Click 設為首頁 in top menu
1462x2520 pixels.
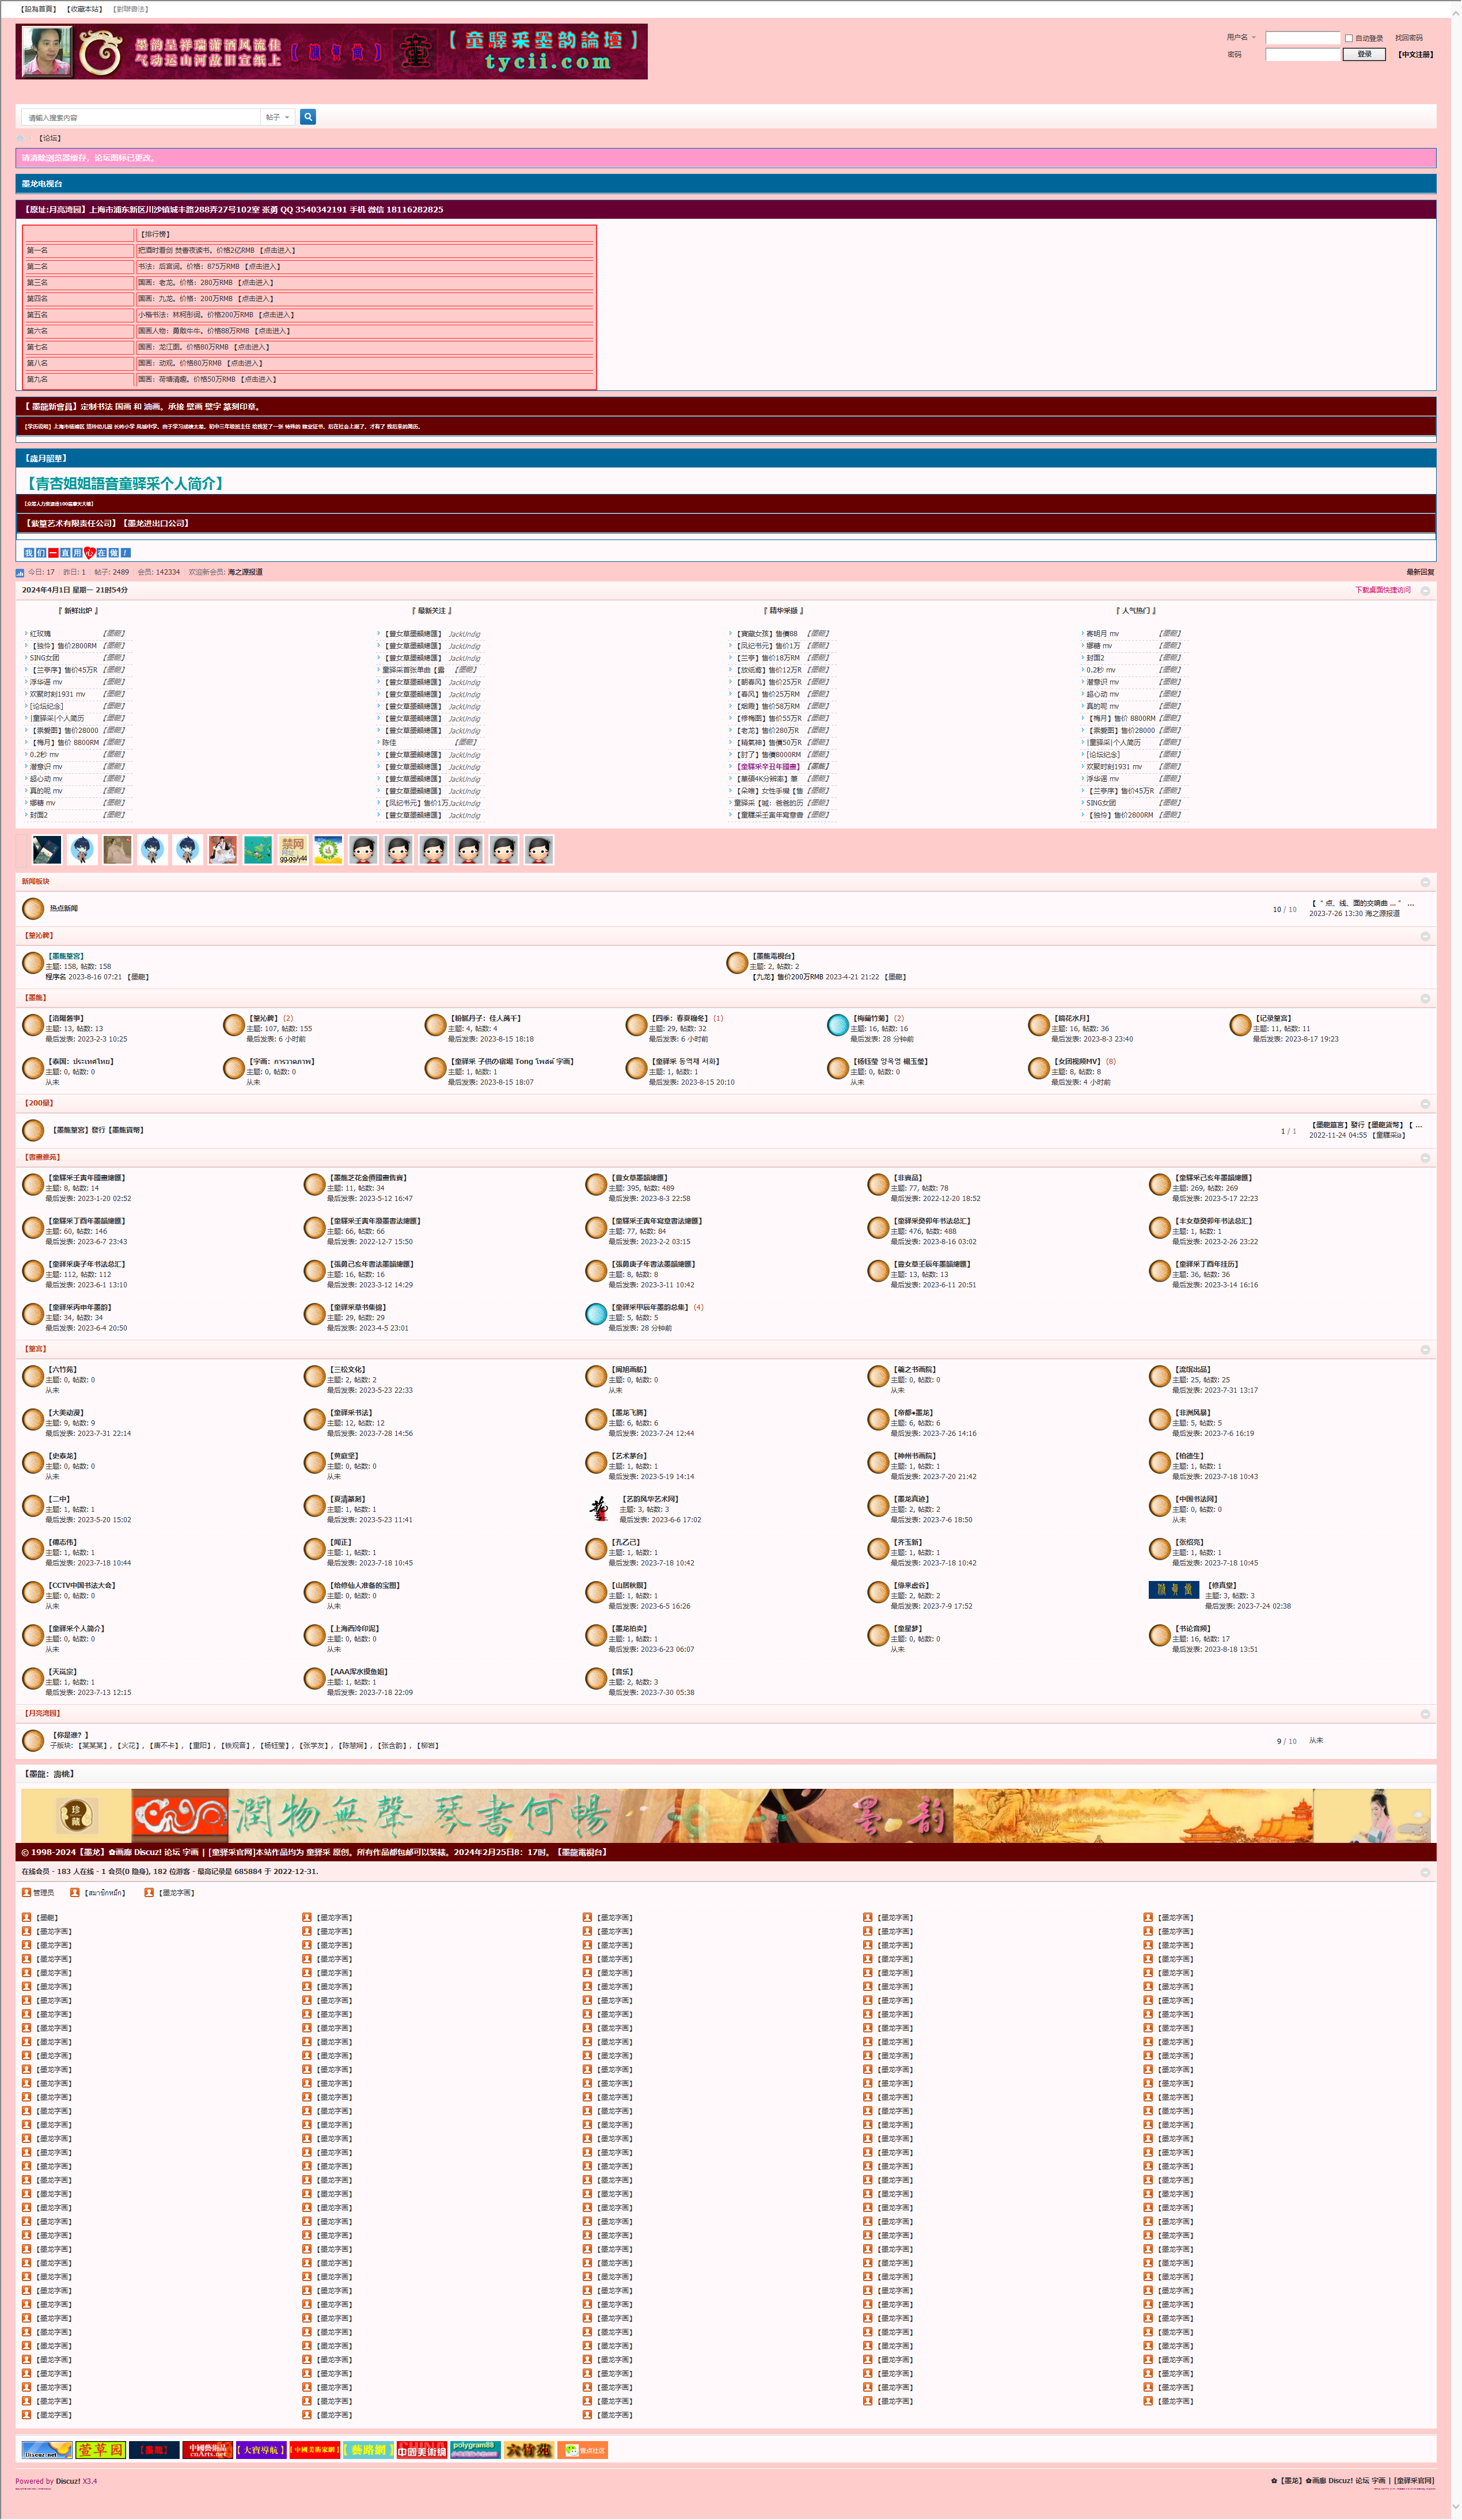pos(39,9)
